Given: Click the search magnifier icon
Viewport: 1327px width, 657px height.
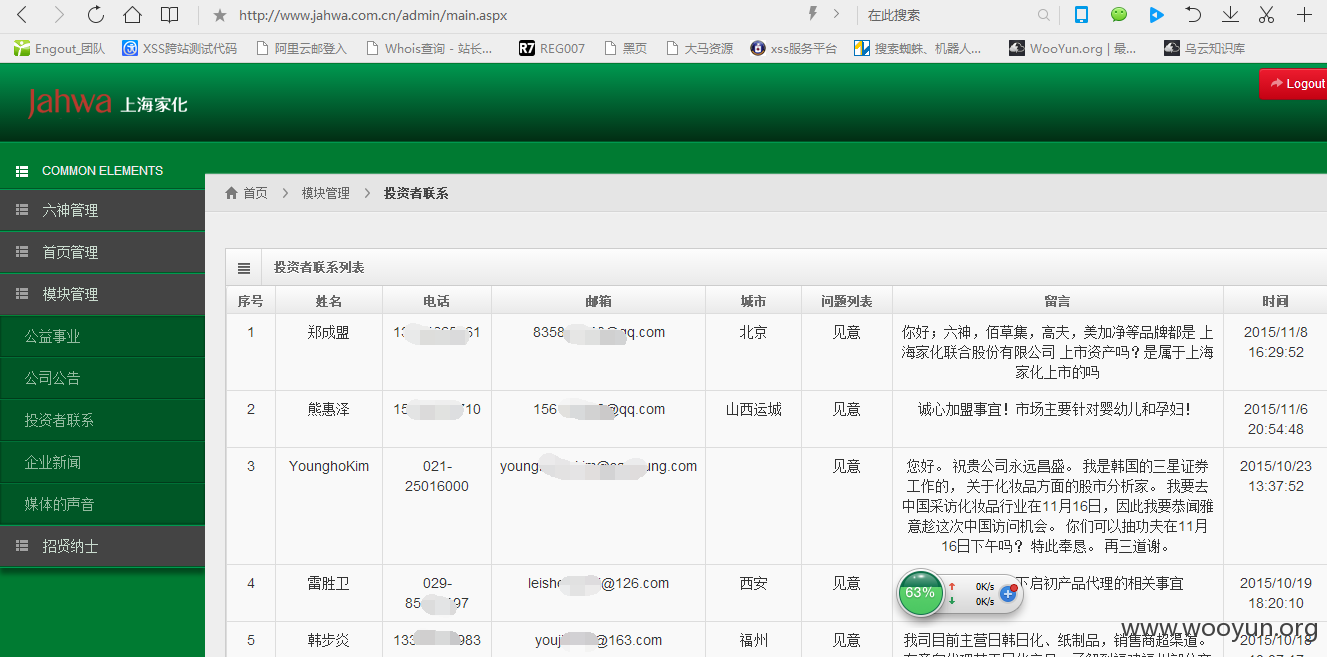Looking at the screenshot, I should pyautogui.click(x=1044, y=15).
